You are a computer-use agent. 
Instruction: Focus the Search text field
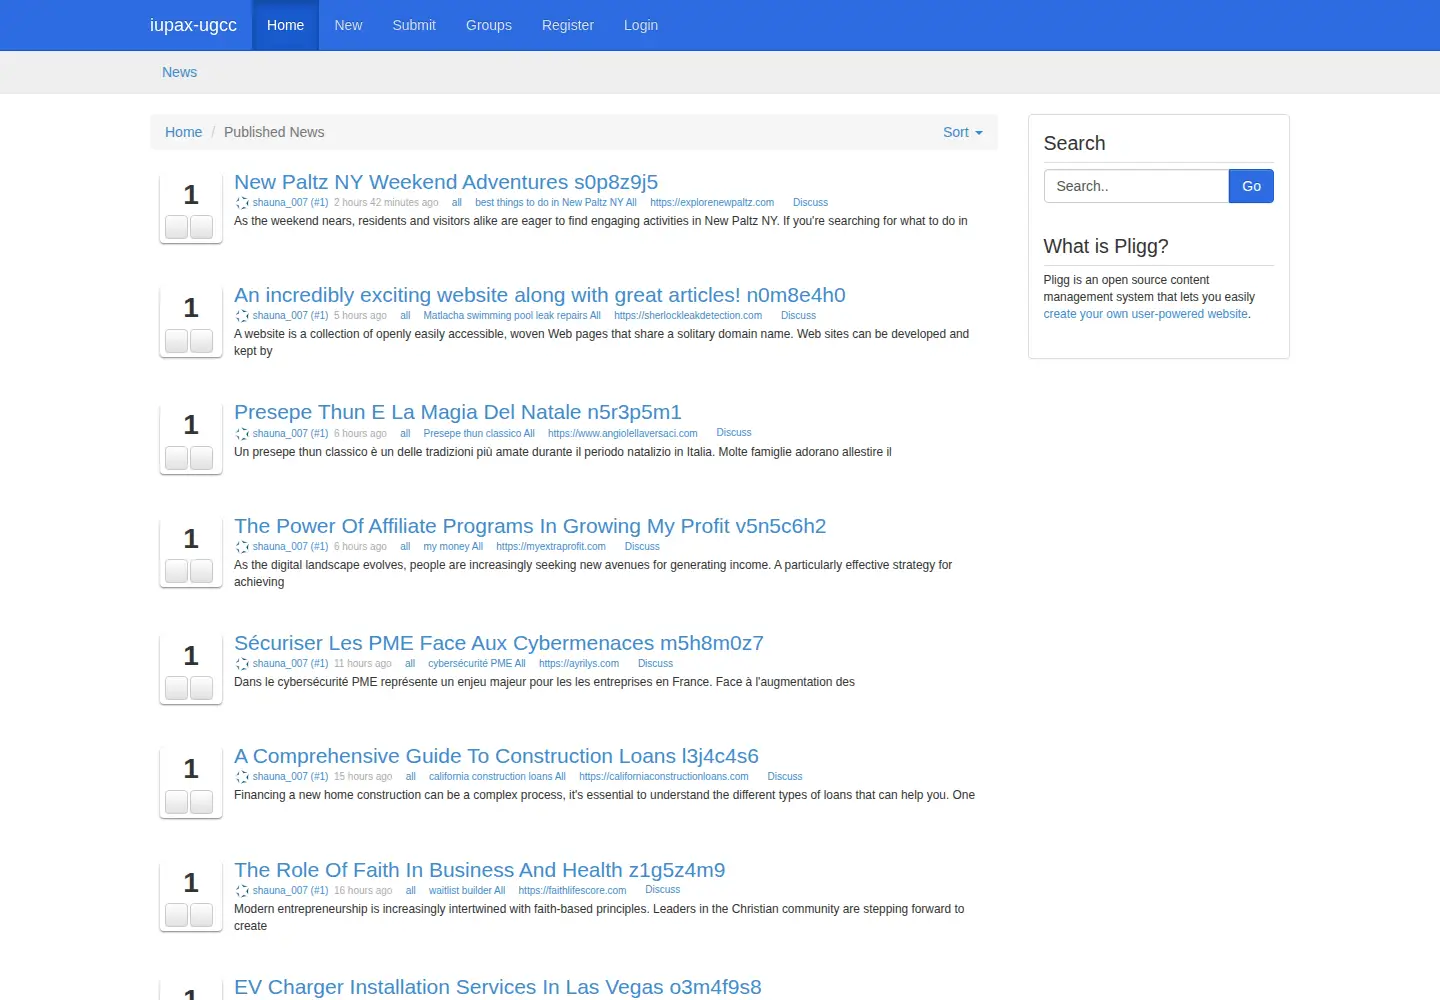pos(1136,186)
